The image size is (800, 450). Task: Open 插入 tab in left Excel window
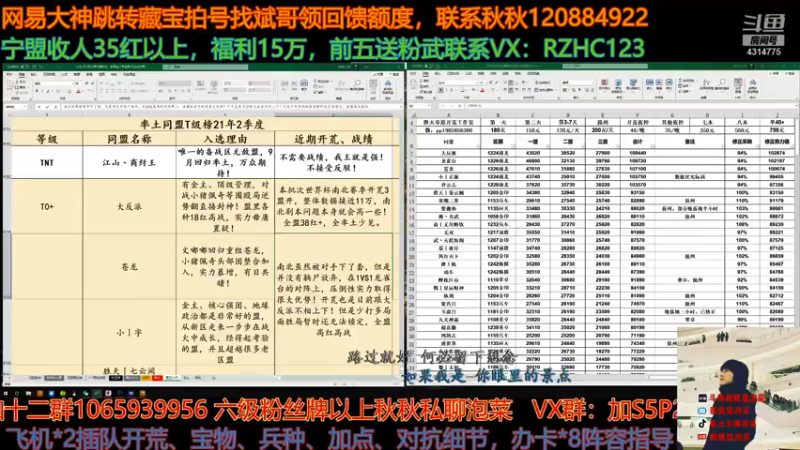[x=34, y=74]
